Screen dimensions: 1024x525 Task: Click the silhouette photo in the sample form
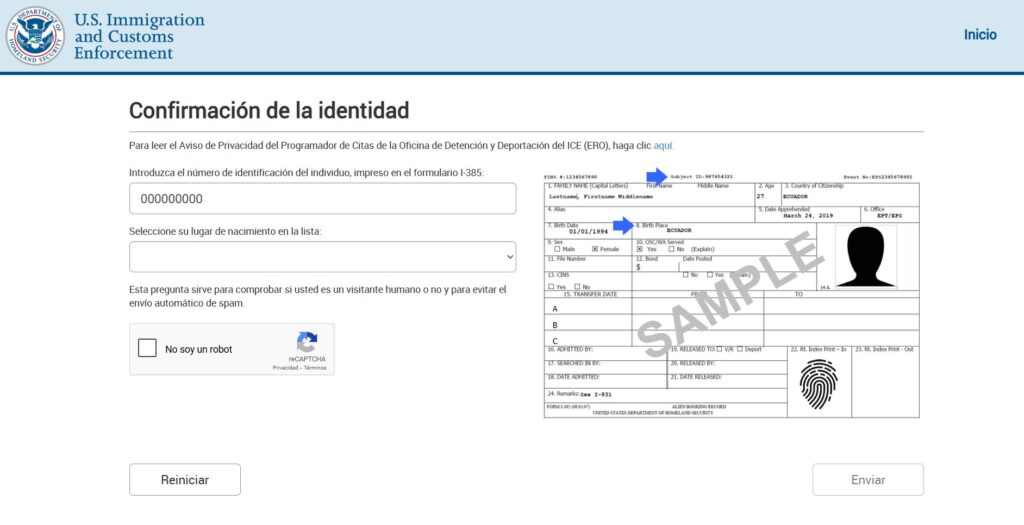pos(865,257)
